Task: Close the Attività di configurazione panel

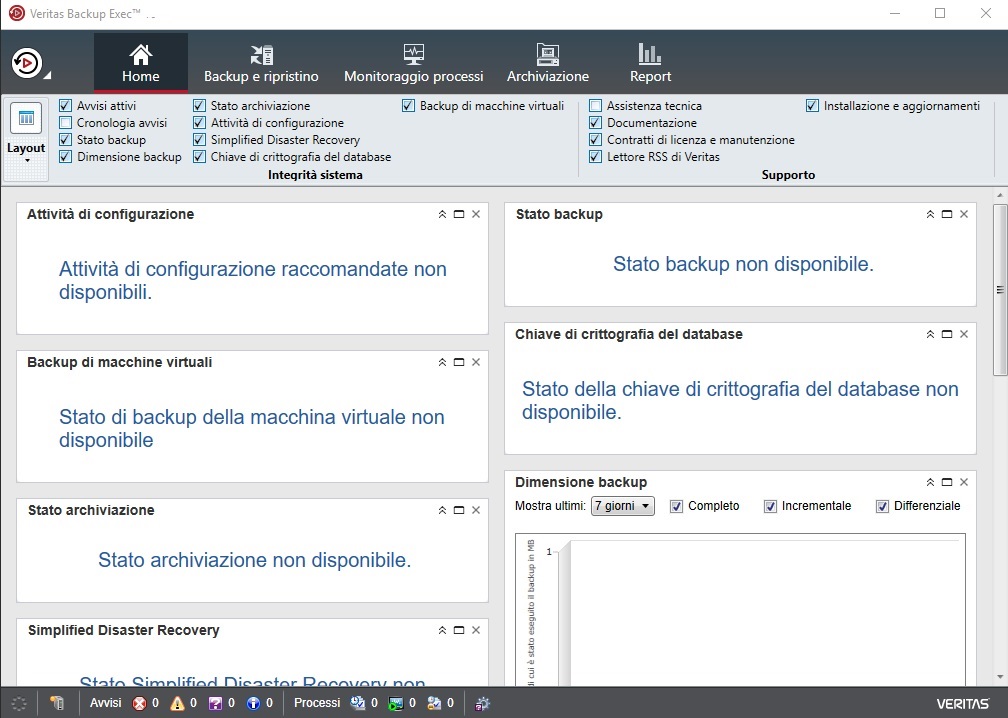Action: [476, 214]
